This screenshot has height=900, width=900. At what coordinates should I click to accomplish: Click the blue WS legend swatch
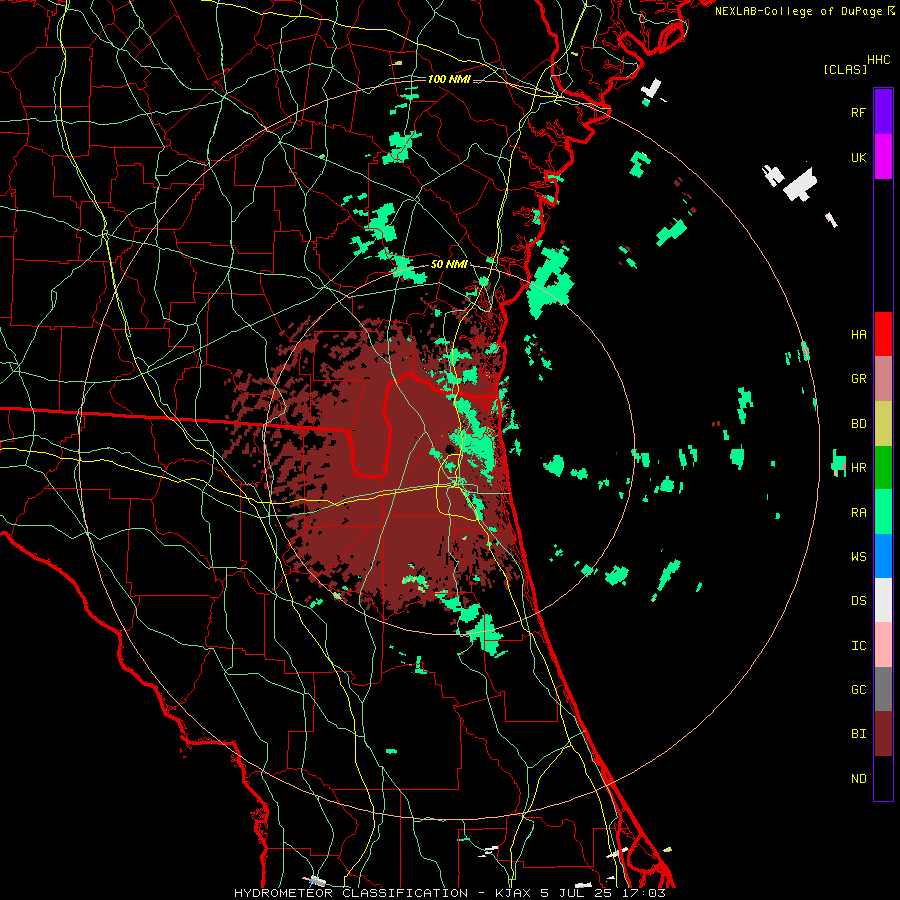(883, 556)
